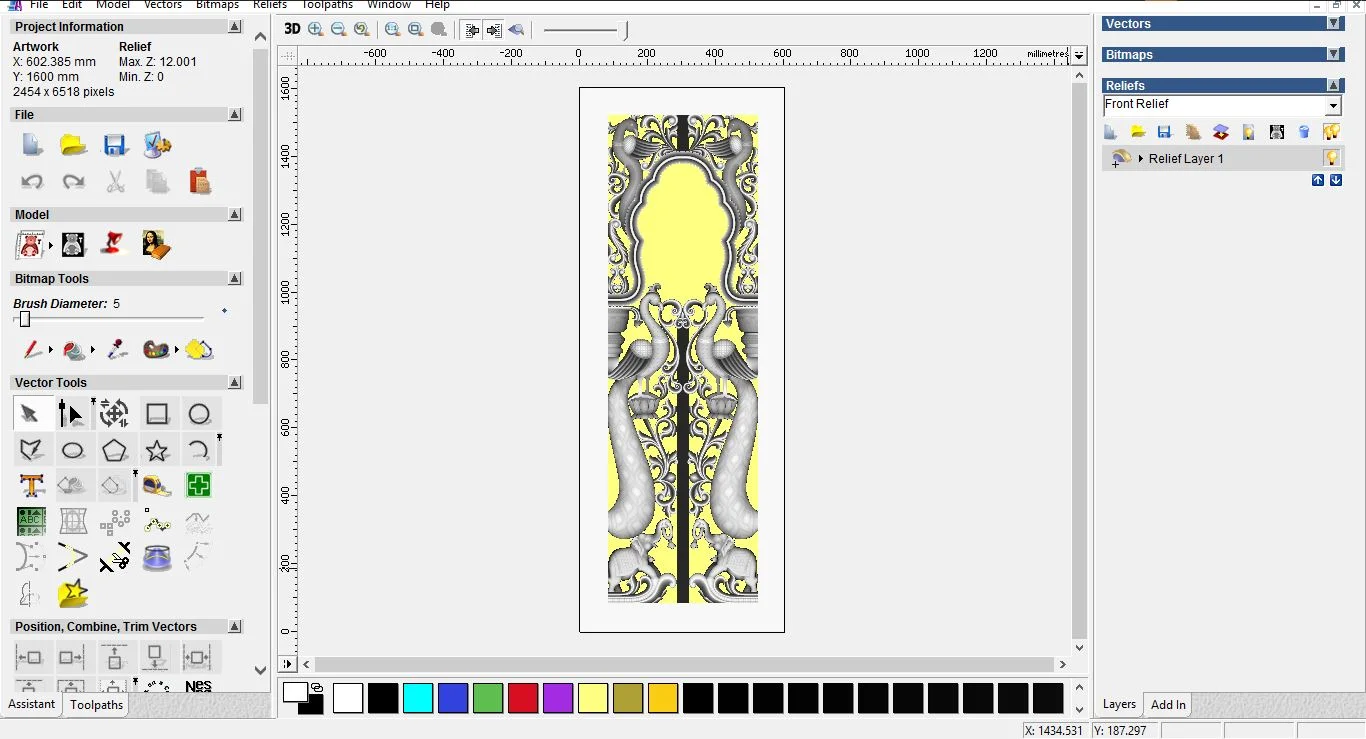Choose the Create Star vector tool
The image size is (1366, 739).
[157, 450]
